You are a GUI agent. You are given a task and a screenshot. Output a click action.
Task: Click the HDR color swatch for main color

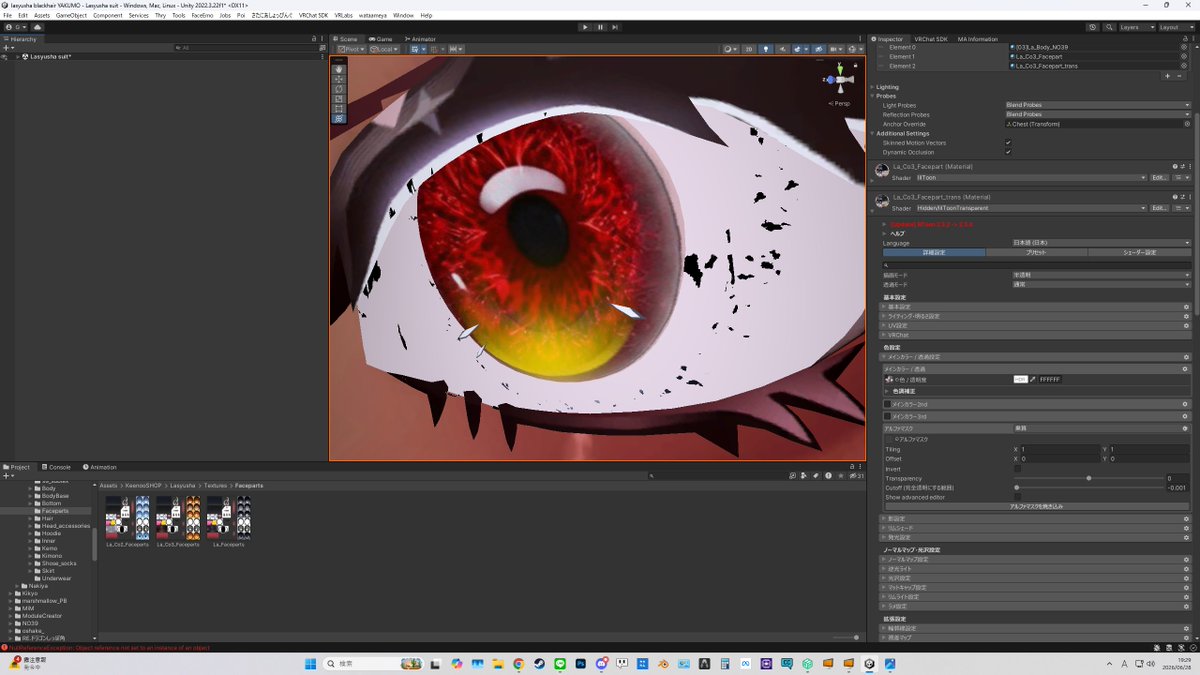pos(1020,380)
